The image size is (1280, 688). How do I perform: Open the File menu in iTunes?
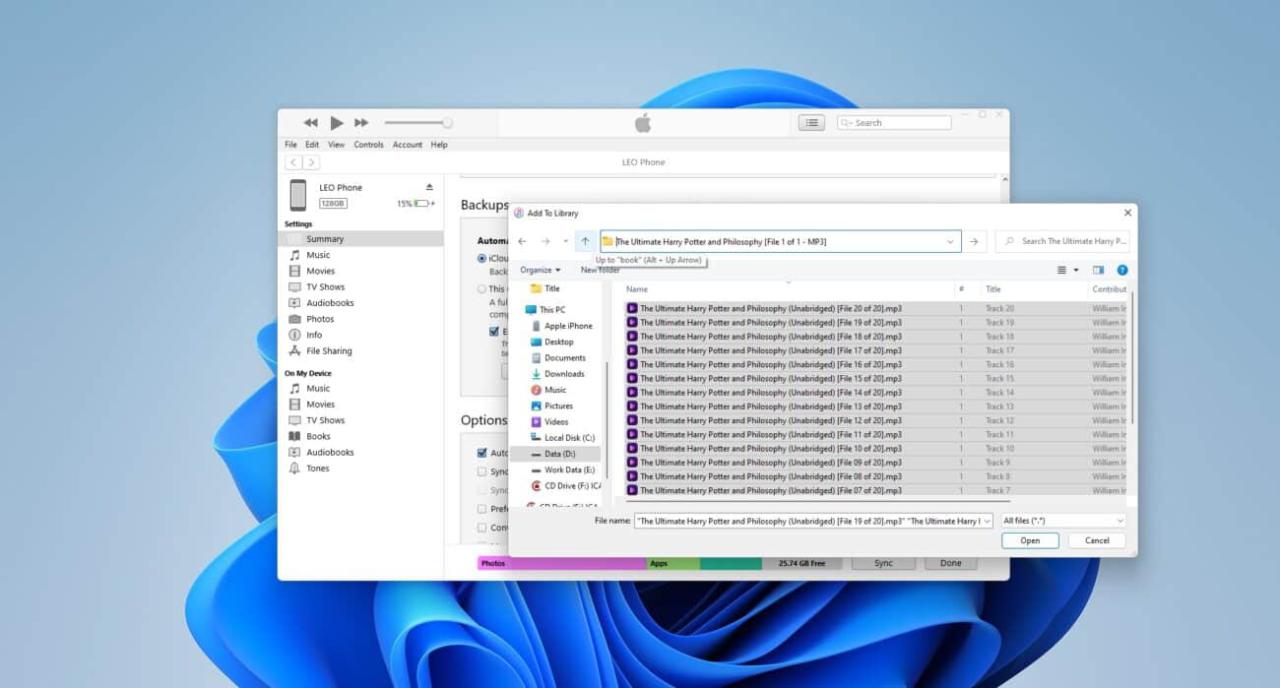click(x=291, y=145)
